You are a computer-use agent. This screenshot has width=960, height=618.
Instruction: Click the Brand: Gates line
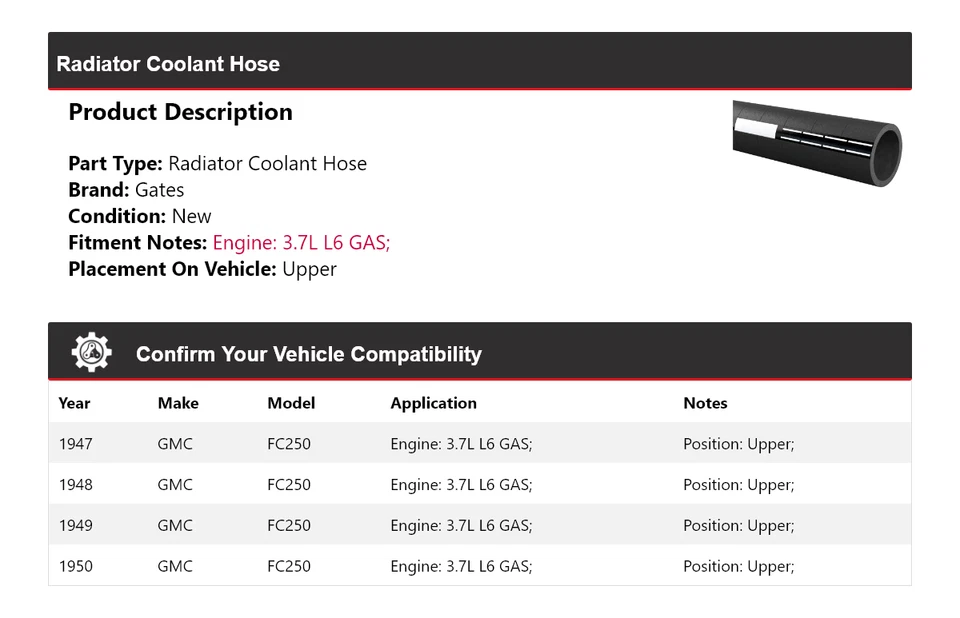coord(126,190)
